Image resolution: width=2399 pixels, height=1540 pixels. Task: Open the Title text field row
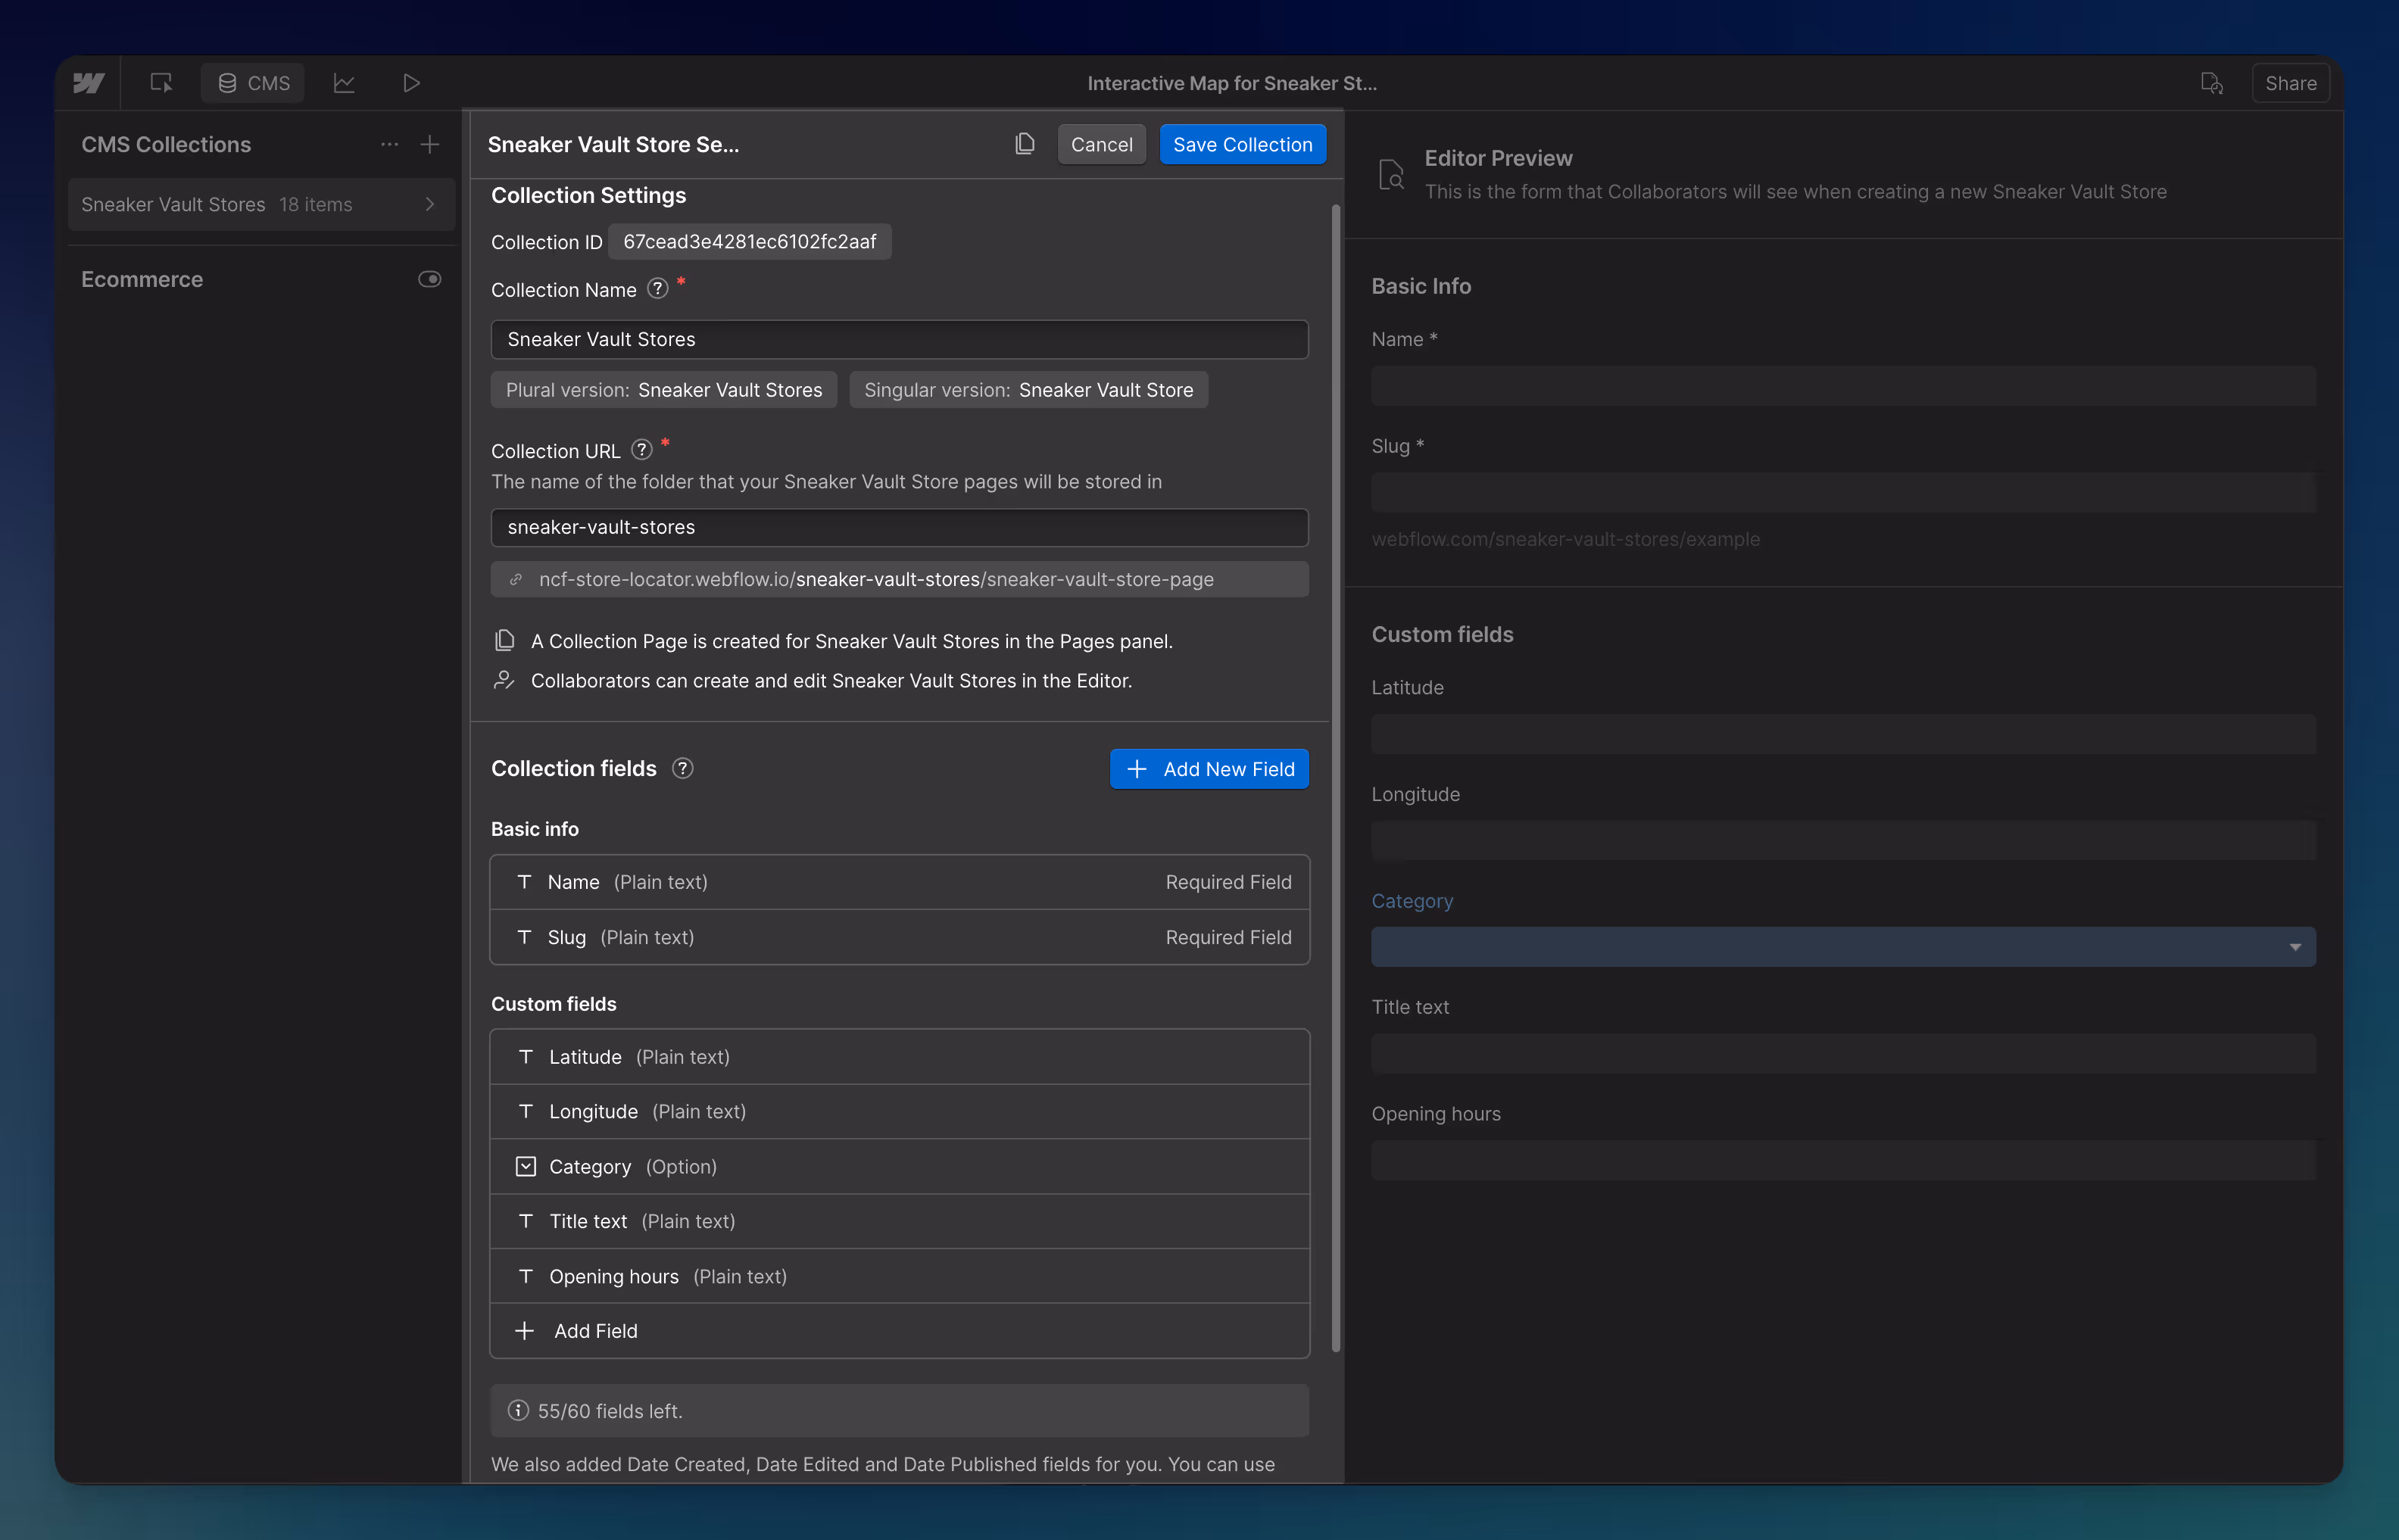(x=899, y=1221)
